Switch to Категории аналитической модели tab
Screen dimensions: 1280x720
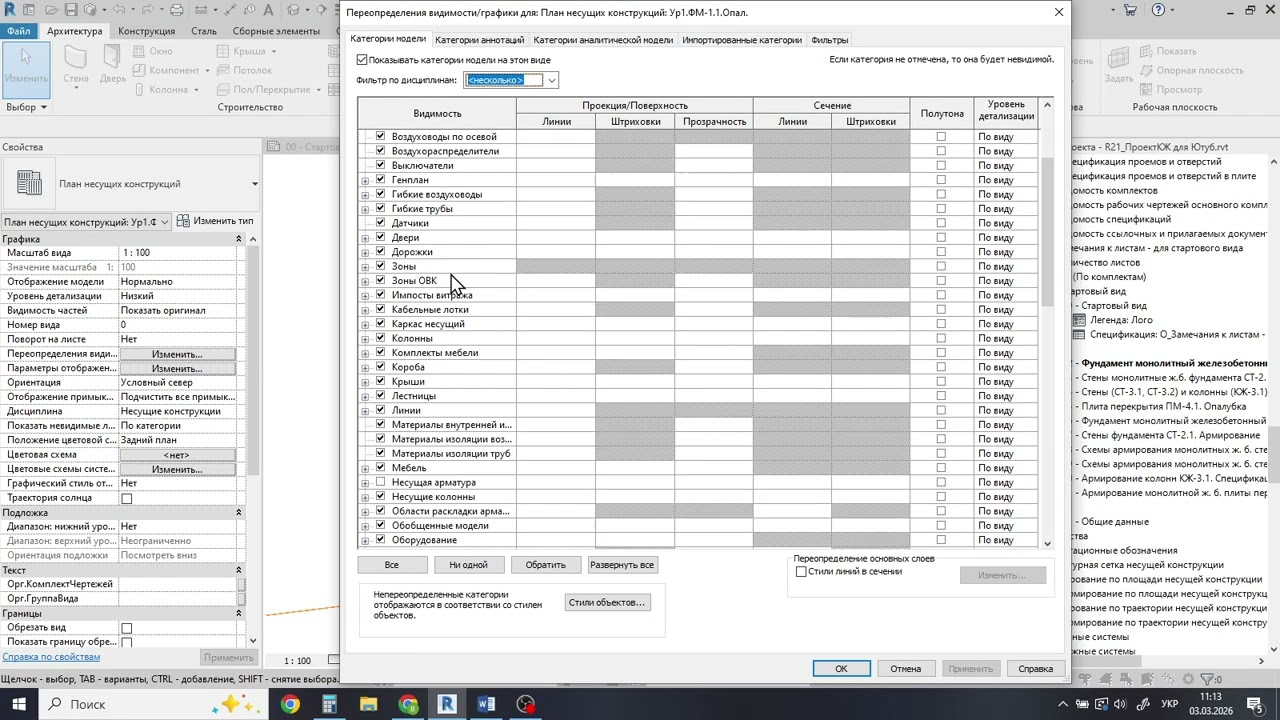coord(603,40)
